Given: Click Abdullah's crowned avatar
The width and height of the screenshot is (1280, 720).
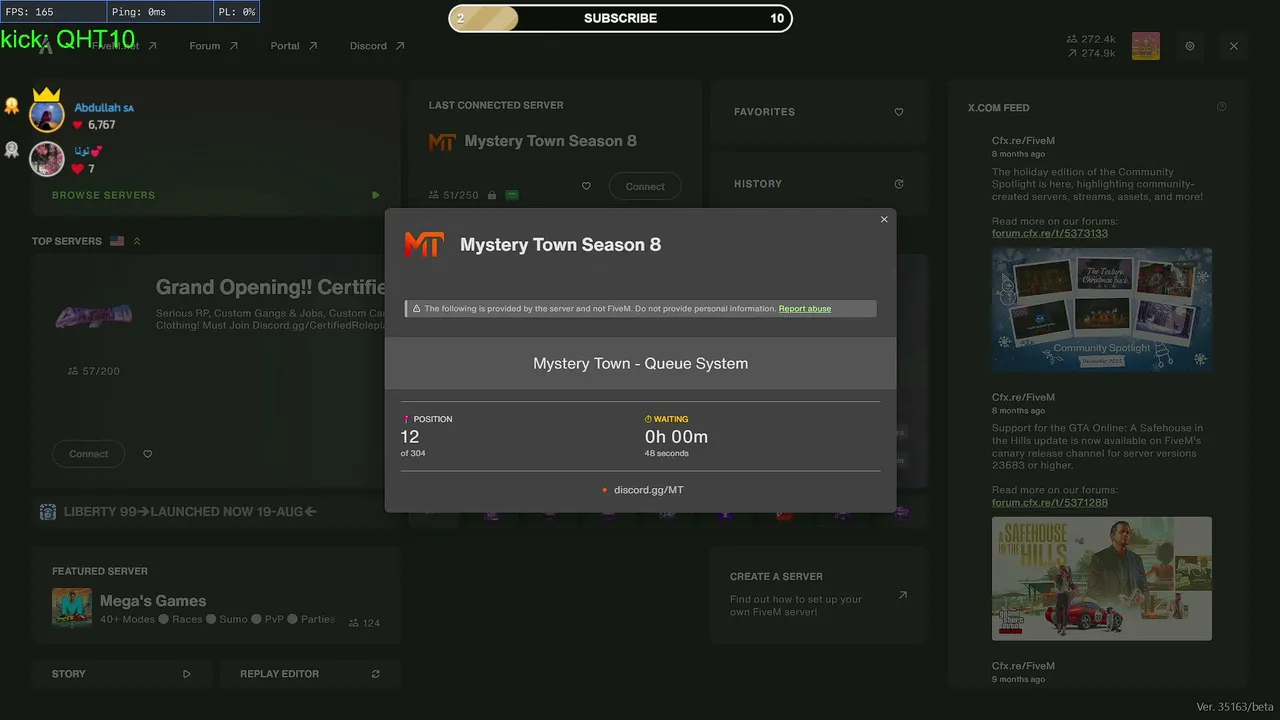Looking at the screenshot, I should tap(47, 114).
